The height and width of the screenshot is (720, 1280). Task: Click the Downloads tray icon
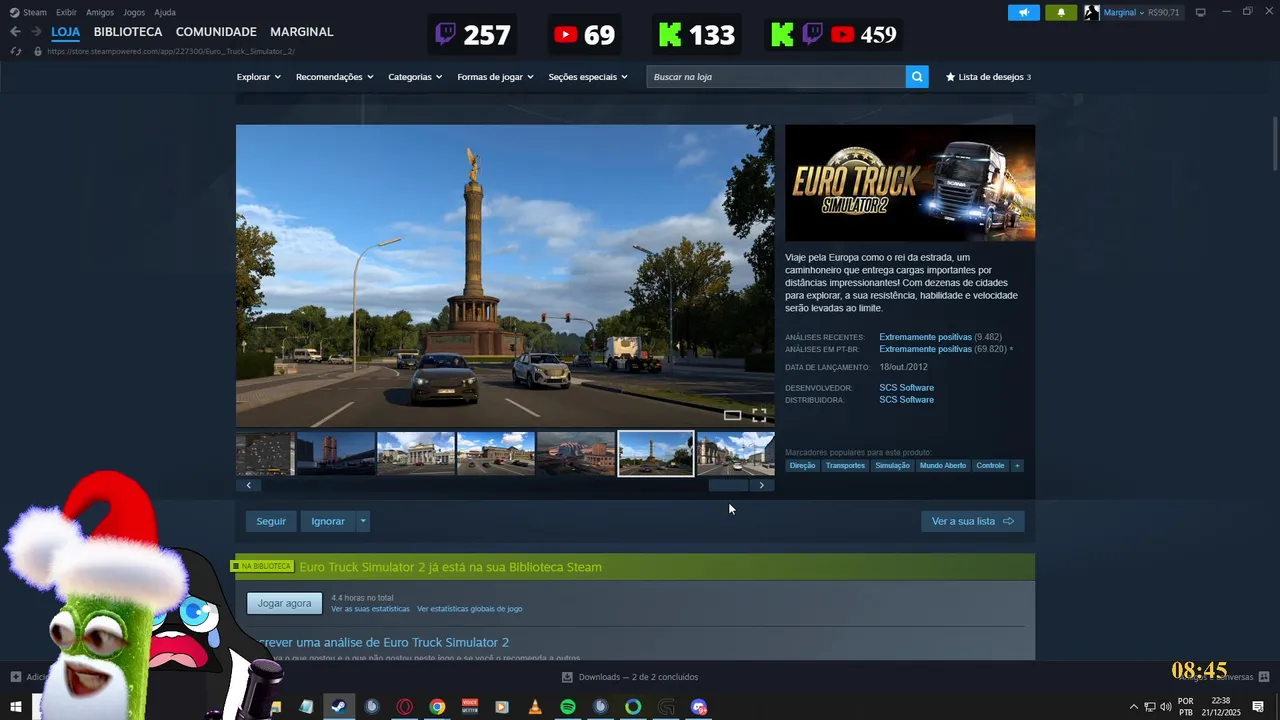click(x=568, y=677)
